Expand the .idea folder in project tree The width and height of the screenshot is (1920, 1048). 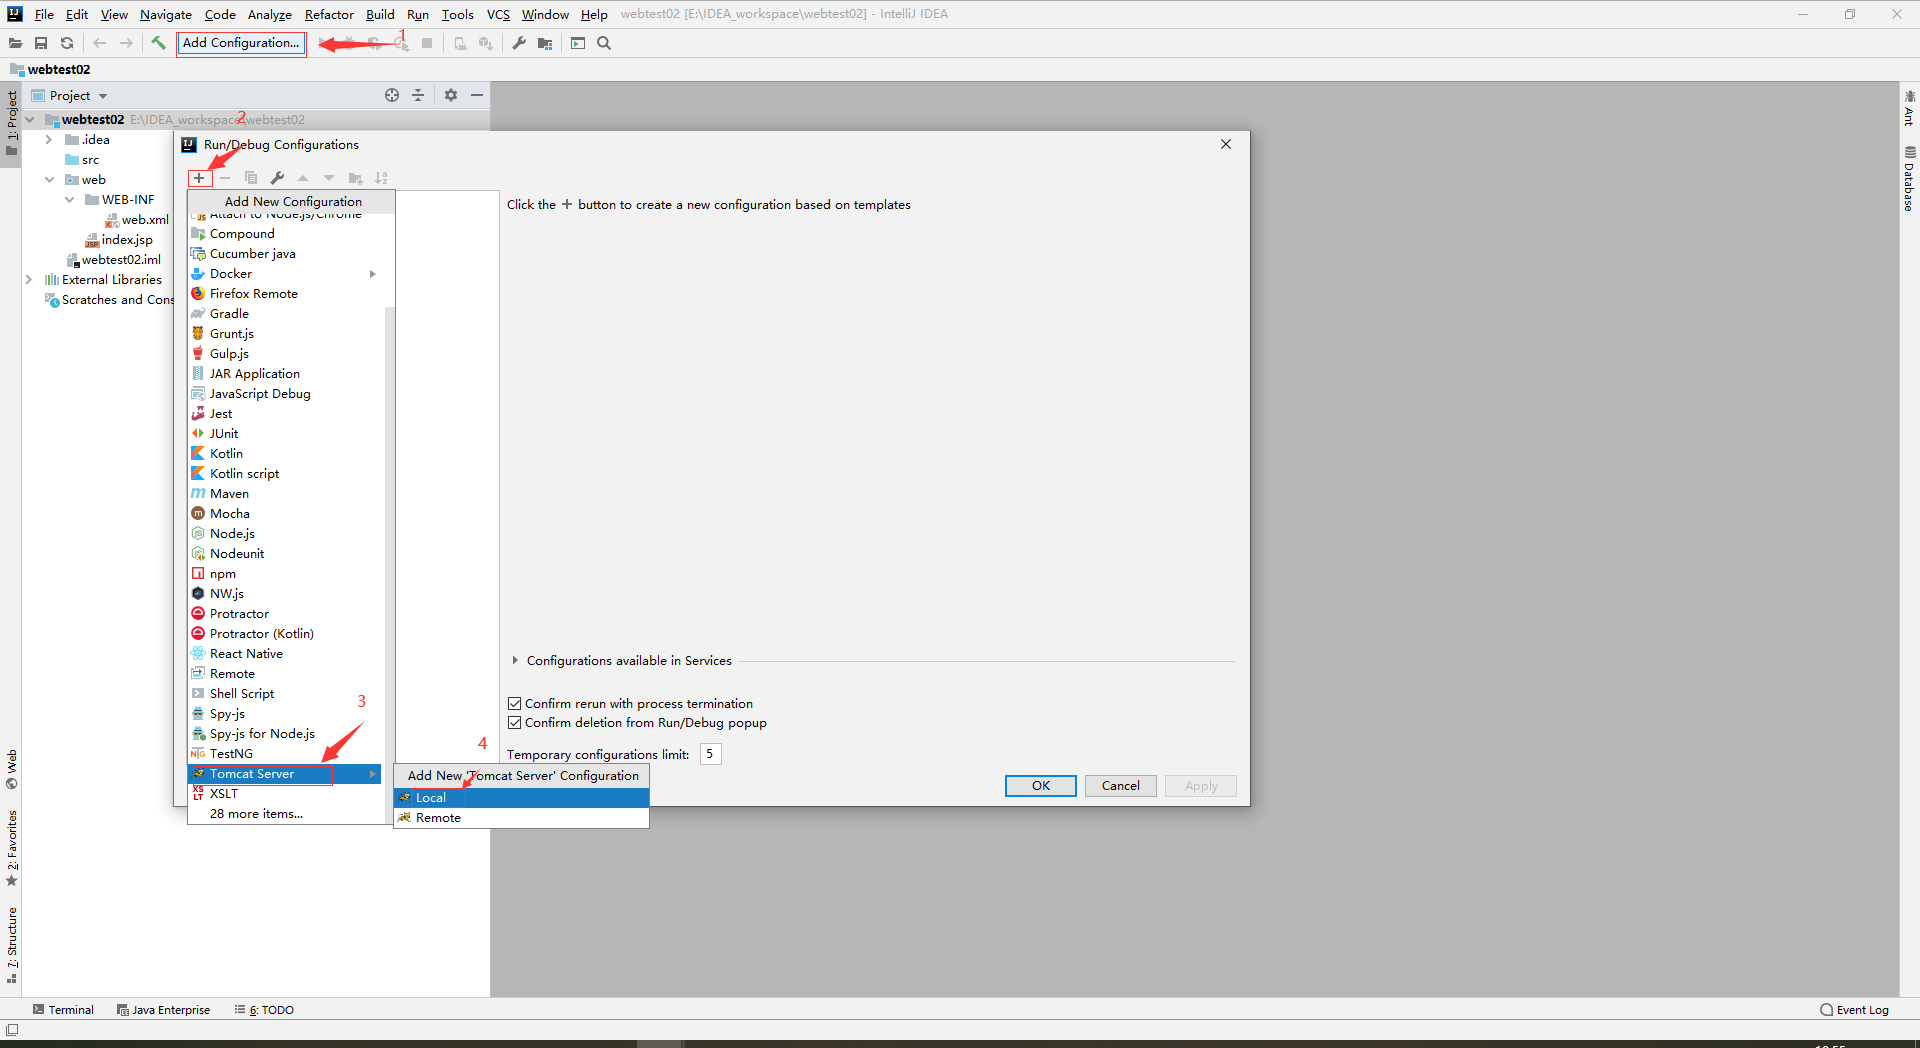[x=48, y=139]
